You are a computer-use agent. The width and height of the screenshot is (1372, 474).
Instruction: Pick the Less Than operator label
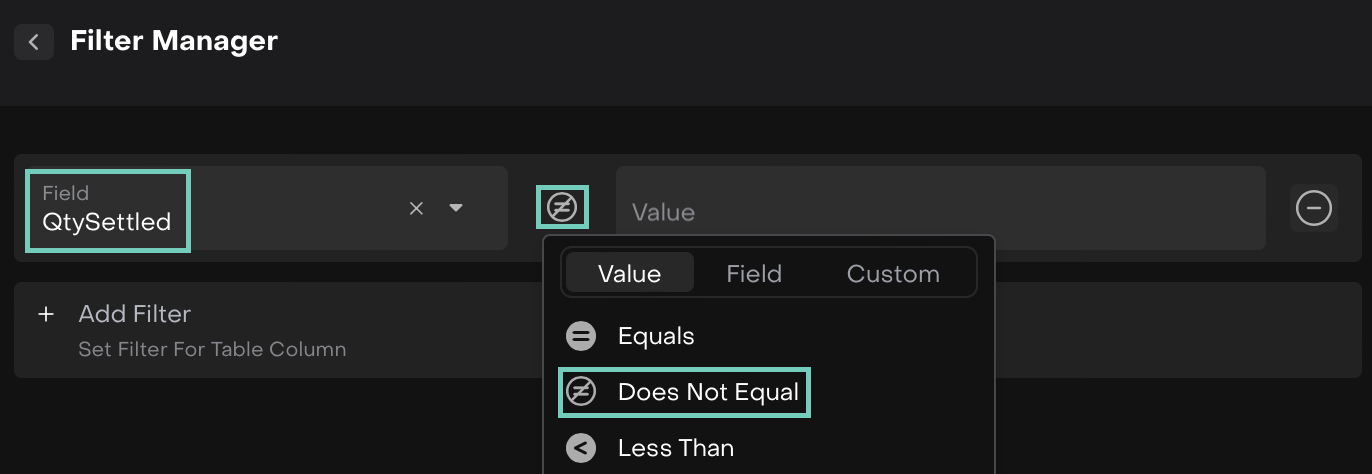[x=676, y=448]
